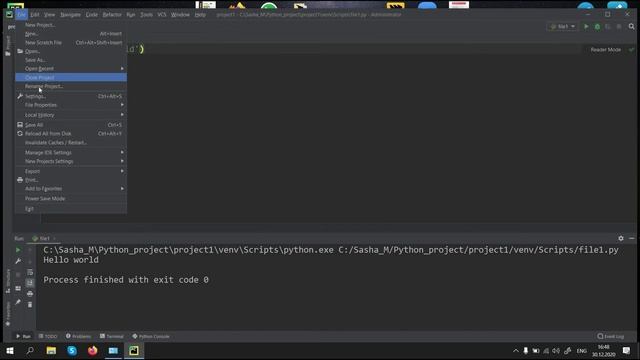This screenshot has width=640, height=360.
Task: Open Firefox from the taskbar
Action: click(x=93, y=351)
